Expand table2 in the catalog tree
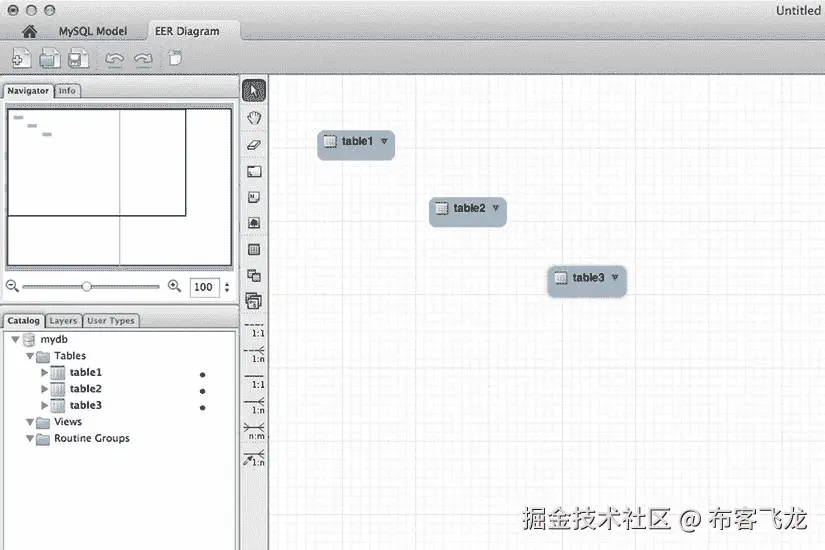This screenshot has height=550, width=825. [44, 389]
